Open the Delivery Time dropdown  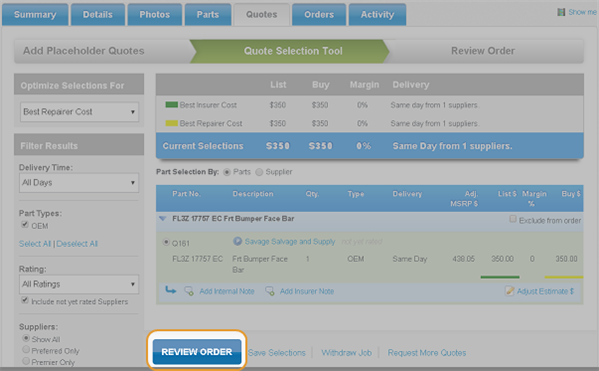point(79,183)
